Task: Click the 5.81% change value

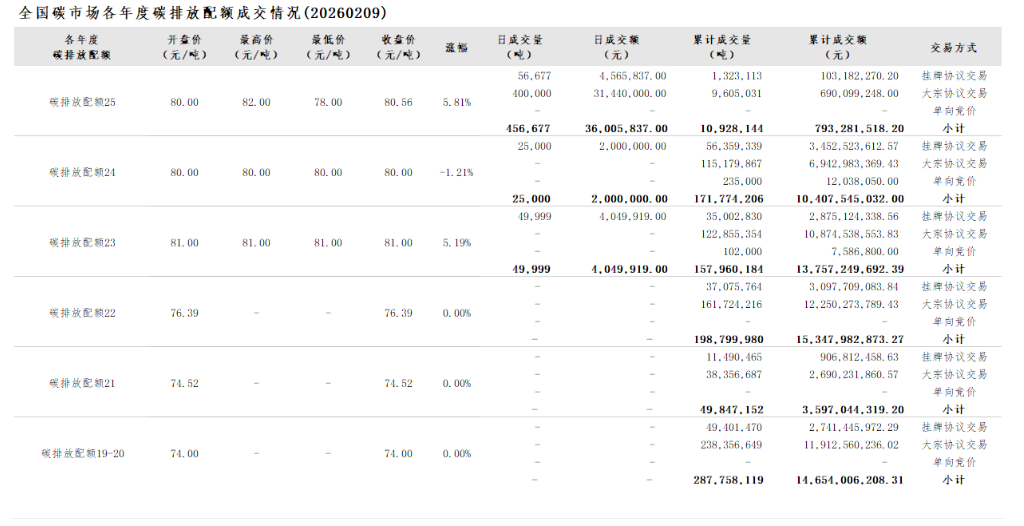Action: (456, 102)
